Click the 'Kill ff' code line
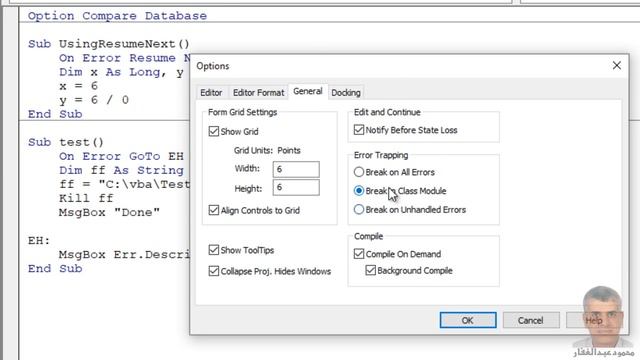Image resolution: width=640 pixels, height=360 pixels. click(x=86, y=198)
